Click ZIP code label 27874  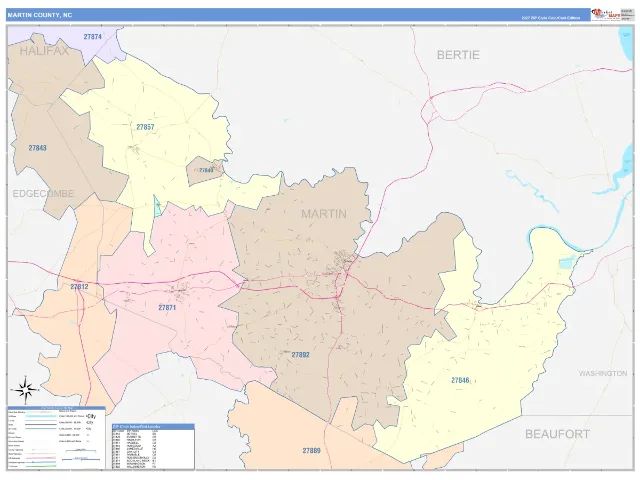pyautogui.click(x=93, y=37)
